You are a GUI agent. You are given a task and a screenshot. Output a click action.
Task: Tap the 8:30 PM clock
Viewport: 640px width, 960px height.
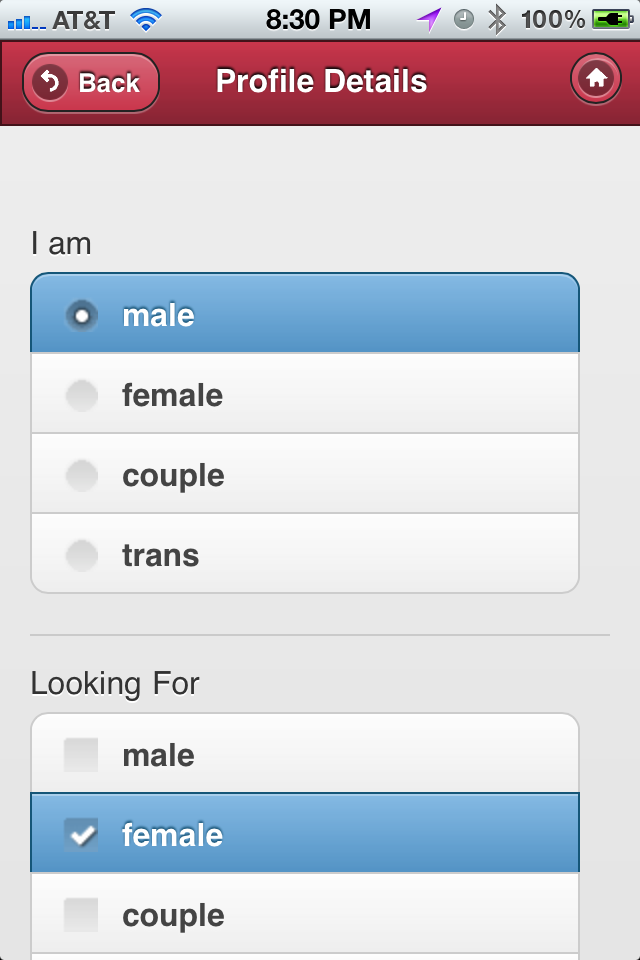click(x=318, y=19)
